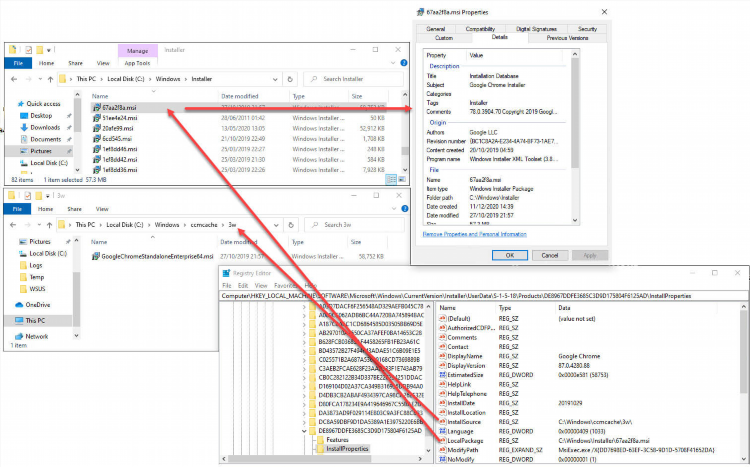Viewport: 750px width, 467px height.
Task: Select Features key in registry tree
Action: click(337, 440)
